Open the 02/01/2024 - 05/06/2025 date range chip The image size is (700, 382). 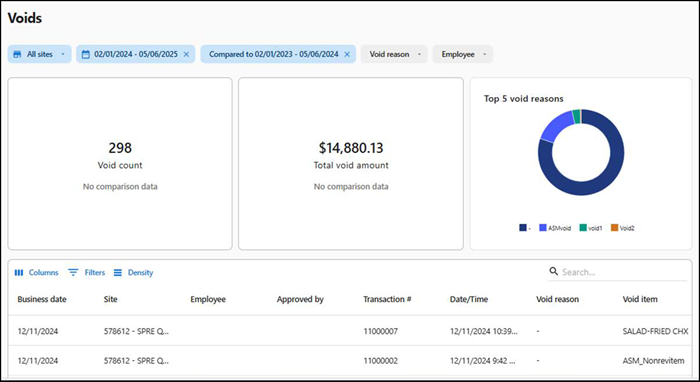point(135,54)
